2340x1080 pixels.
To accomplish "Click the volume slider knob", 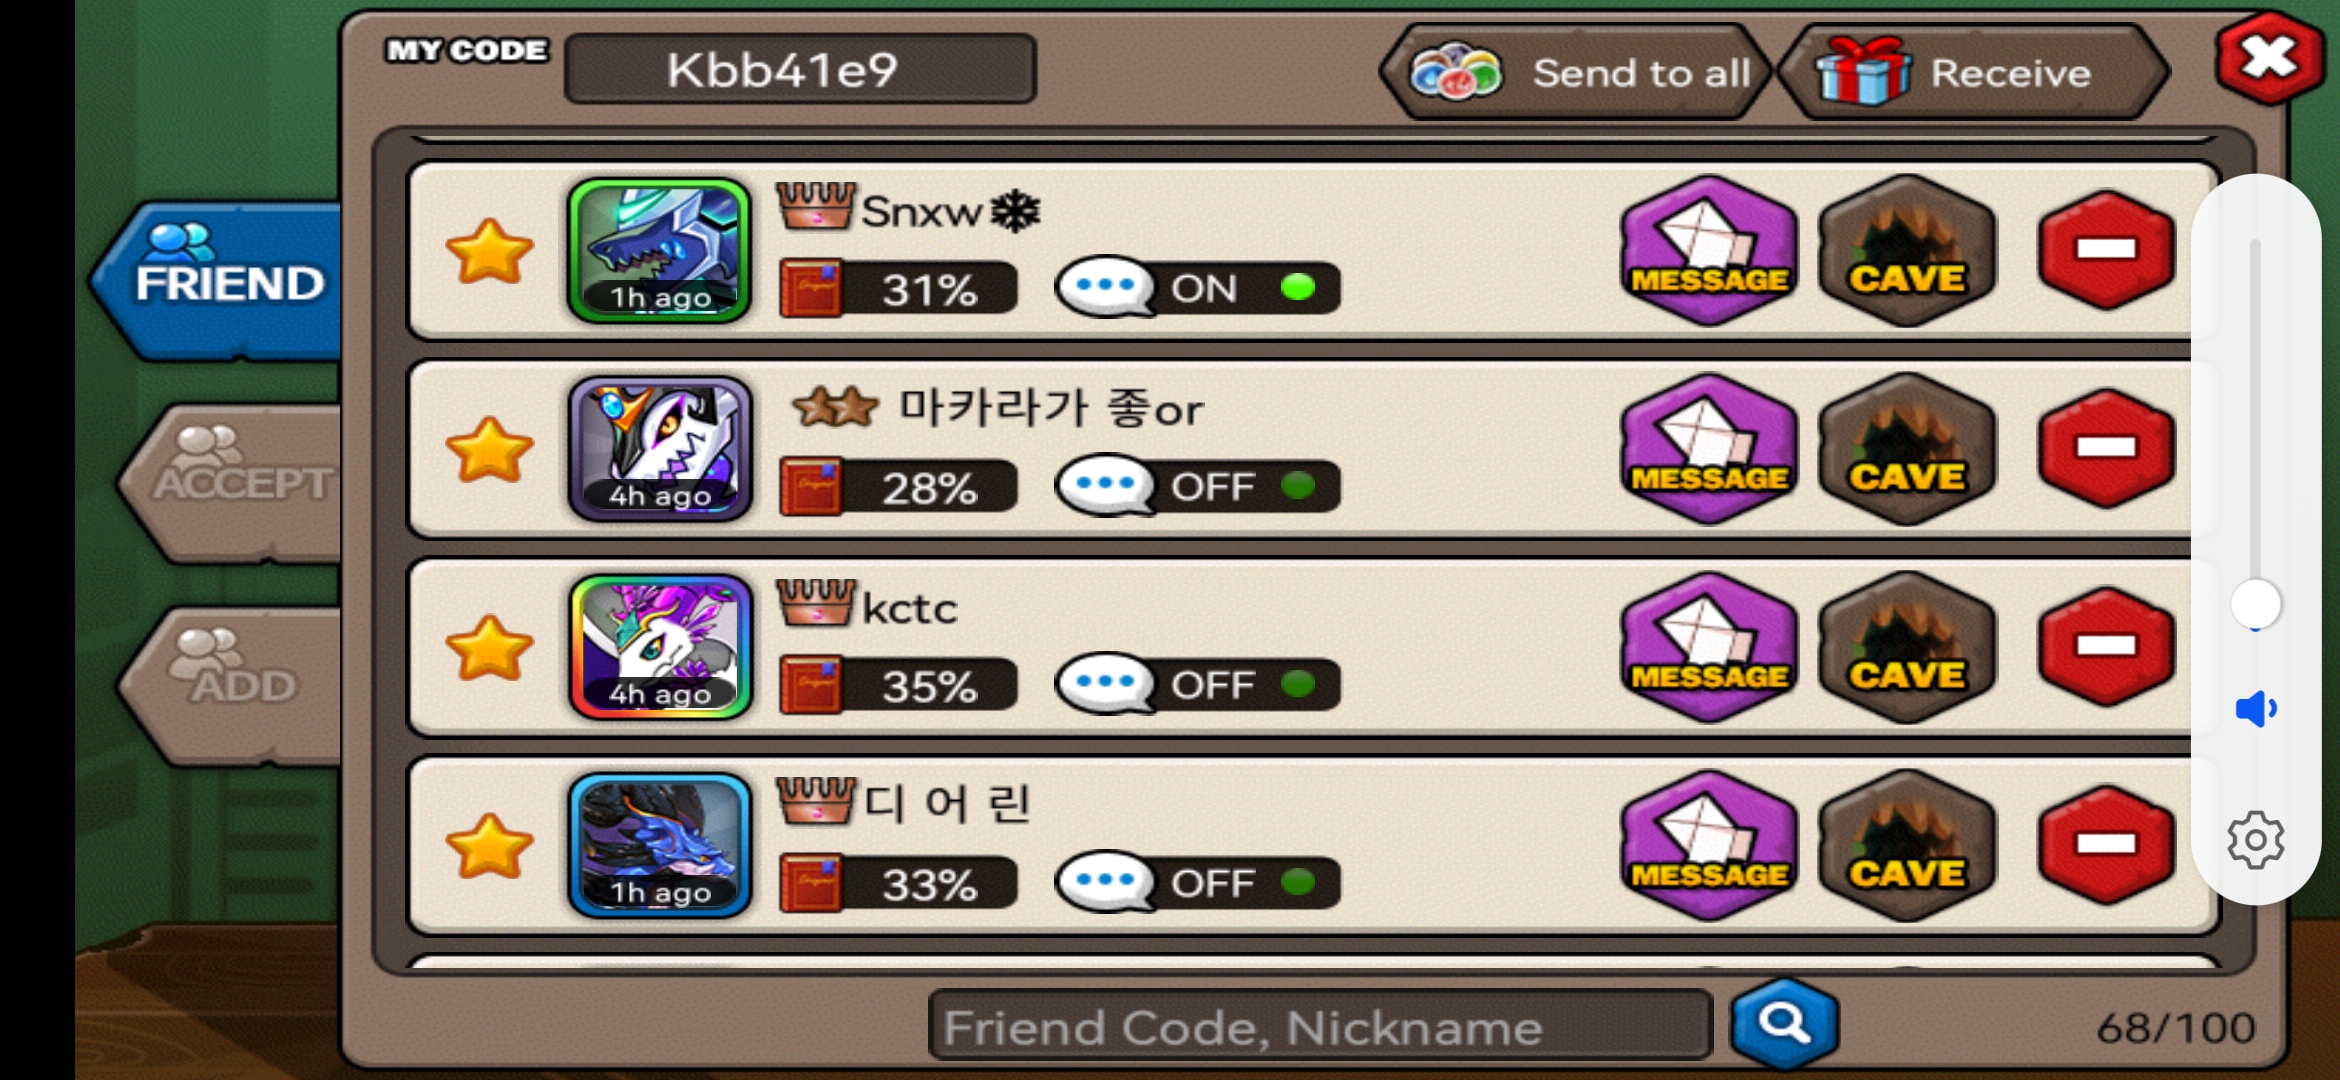I will pos(2256,604).
